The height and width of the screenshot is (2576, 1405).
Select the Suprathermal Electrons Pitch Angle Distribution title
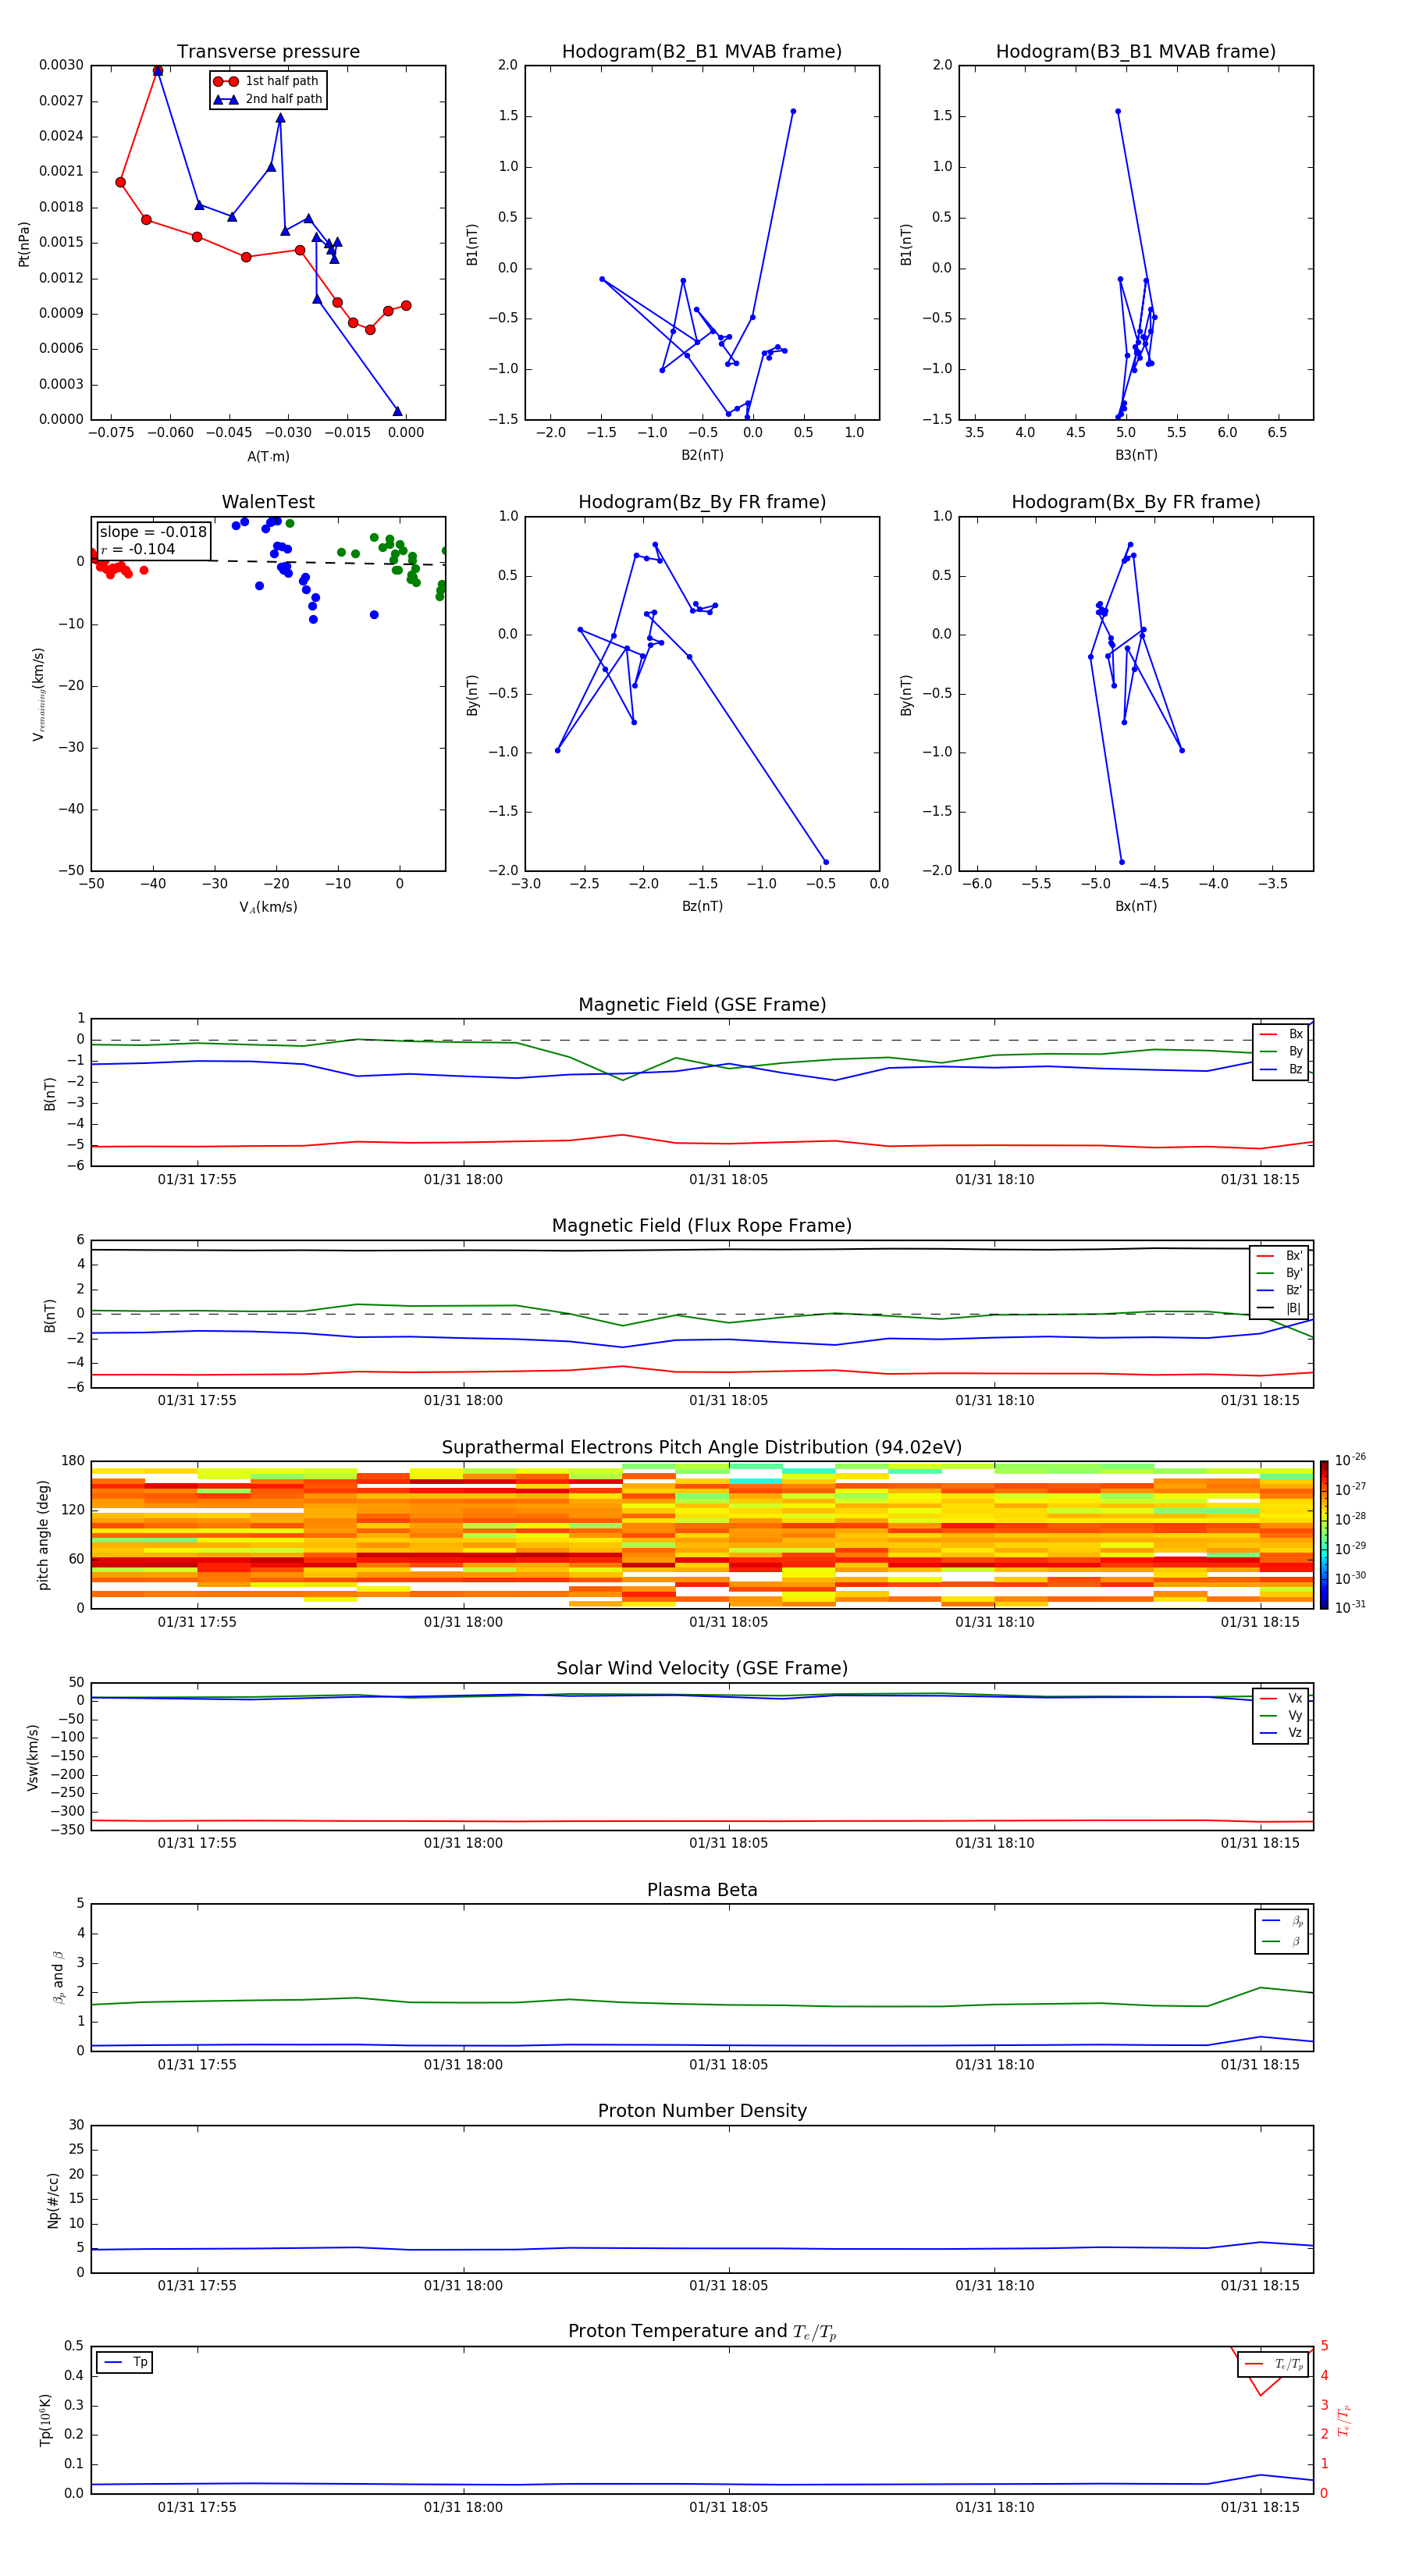pos(702,1448)
